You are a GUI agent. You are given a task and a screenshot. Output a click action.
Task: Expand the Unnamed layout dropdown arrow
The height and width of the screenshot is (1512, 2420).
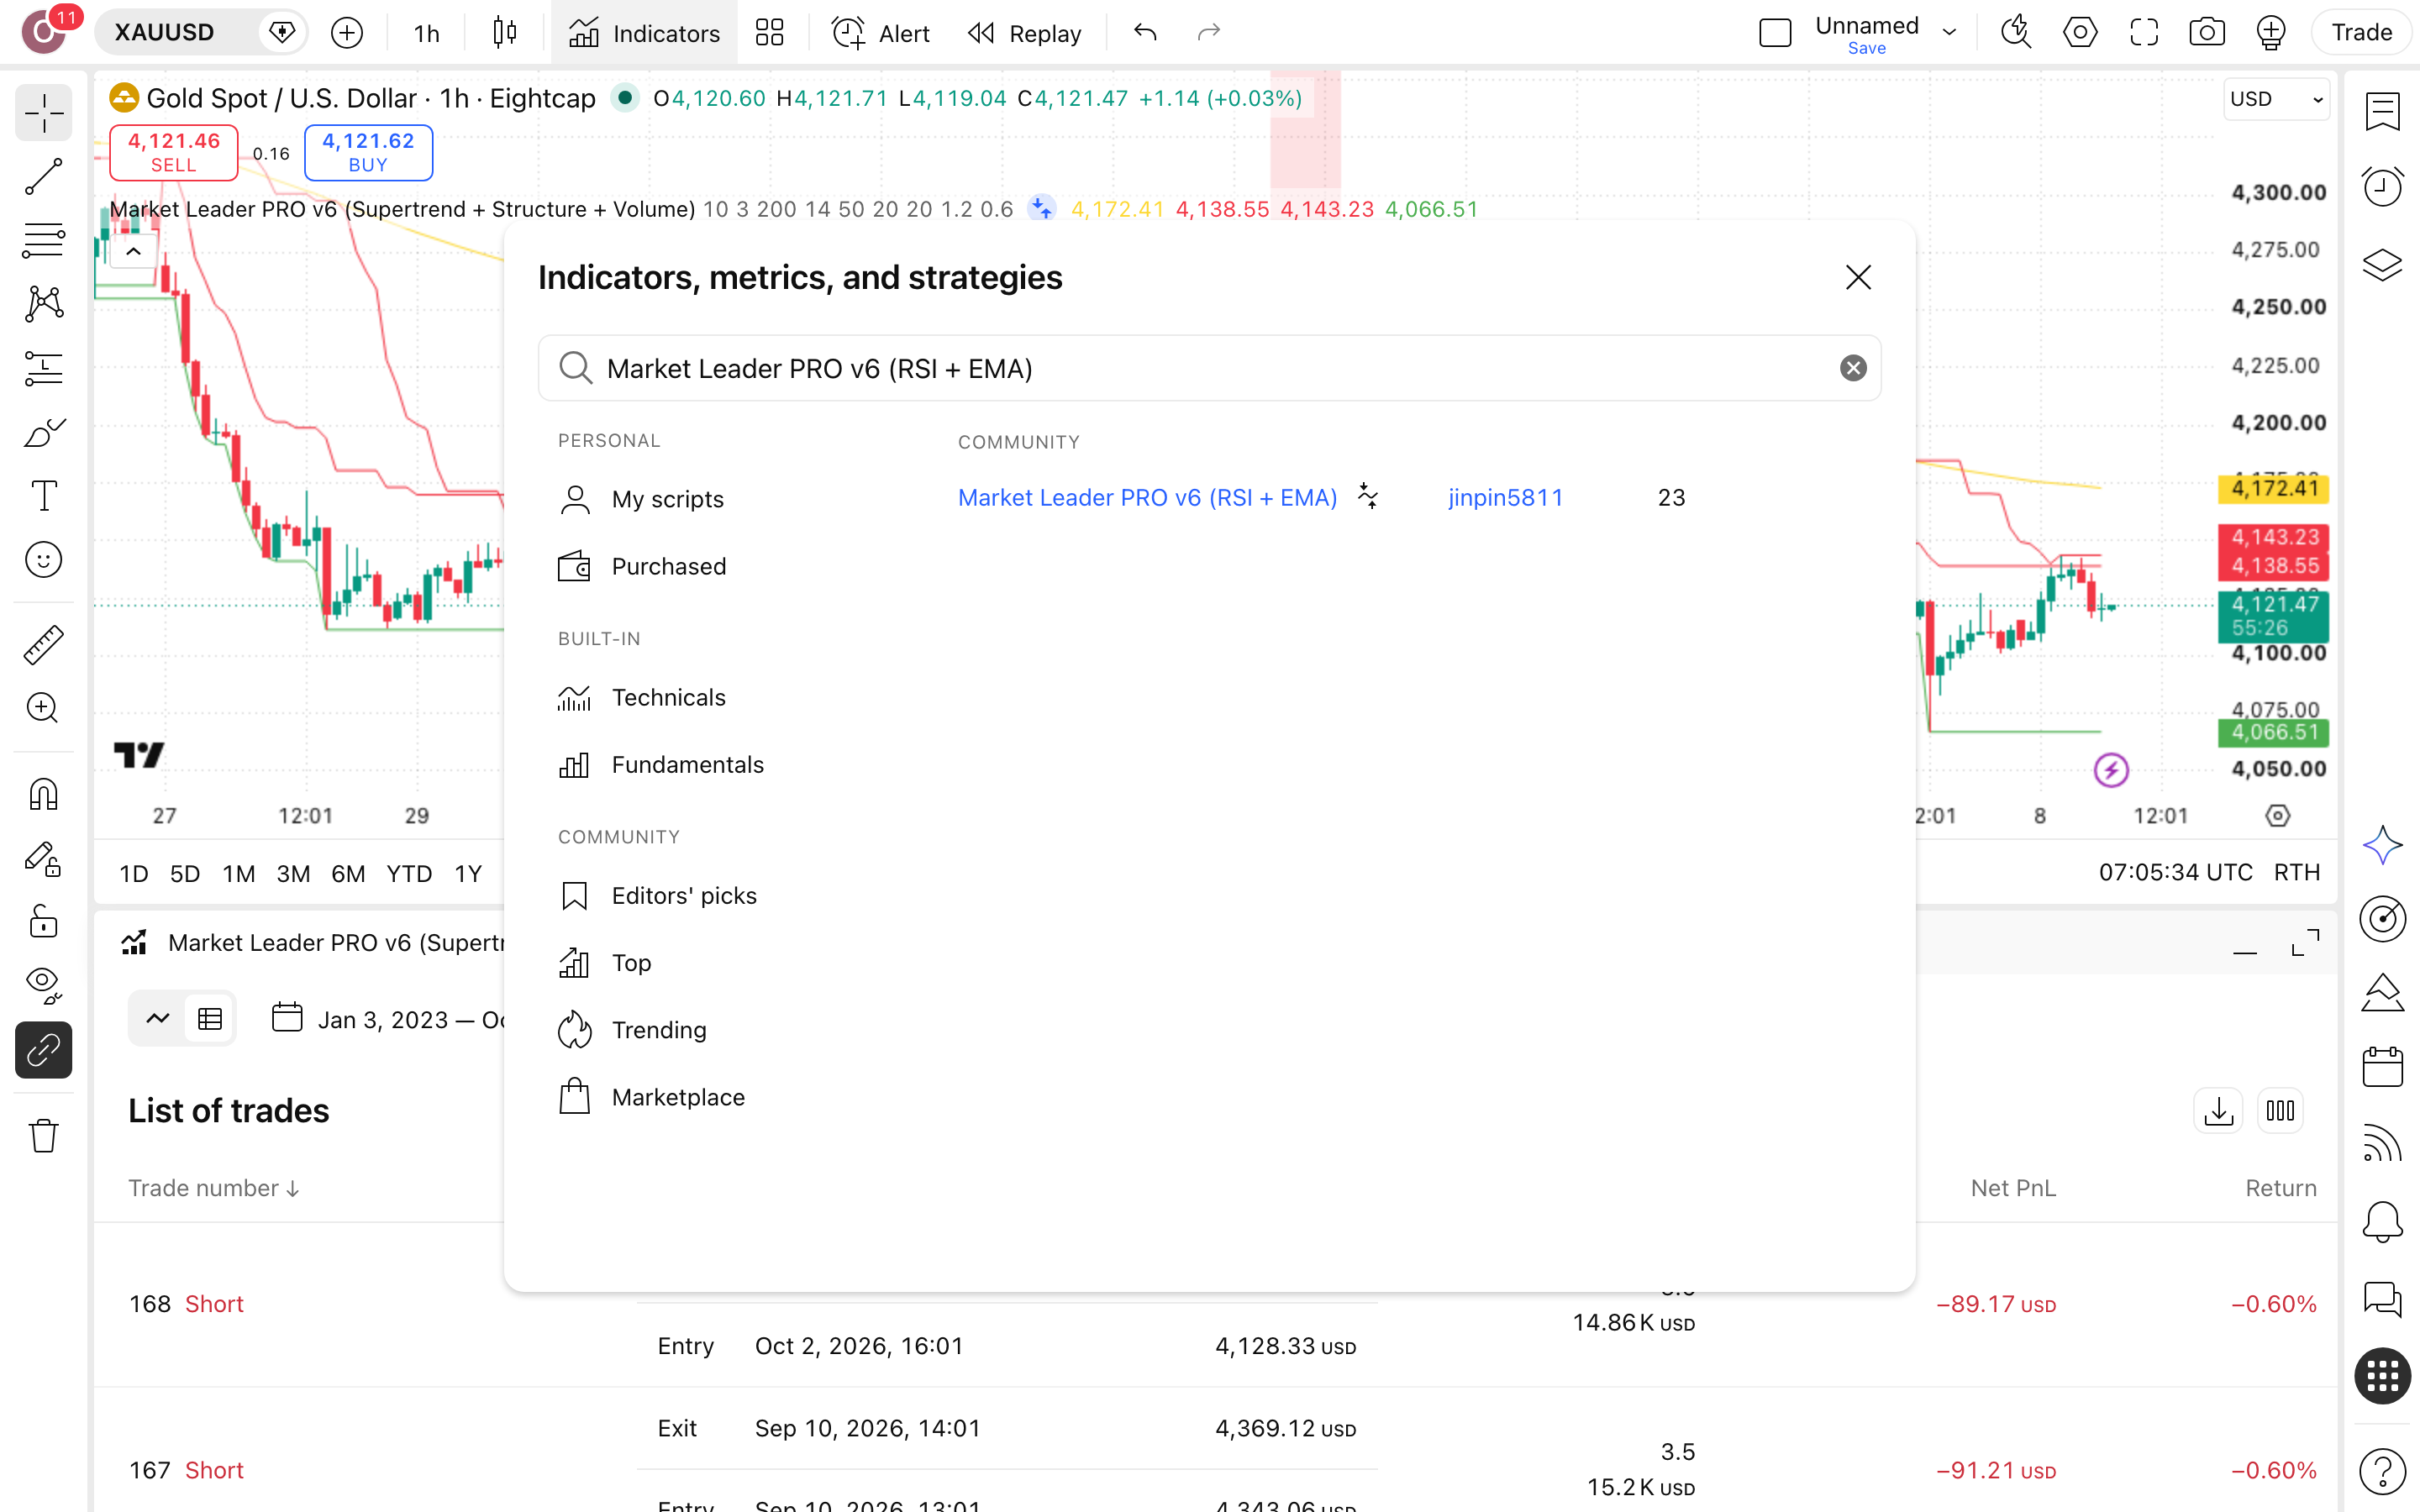click(x=1949, y=33)
